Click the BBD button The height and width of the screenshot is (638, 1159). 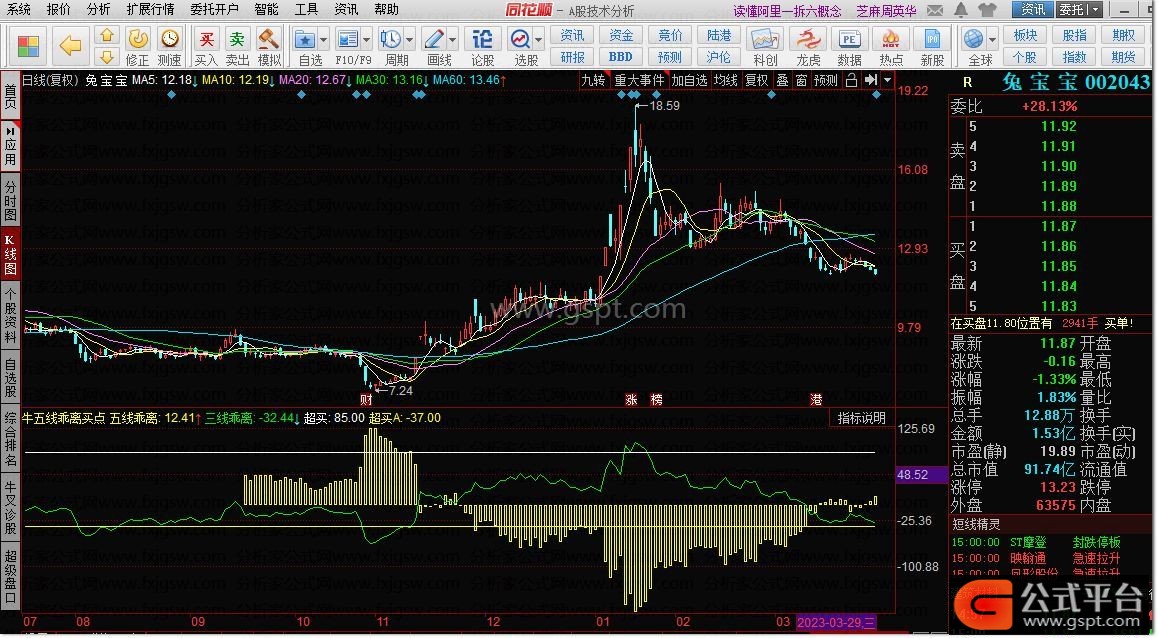tap(621, 57)
